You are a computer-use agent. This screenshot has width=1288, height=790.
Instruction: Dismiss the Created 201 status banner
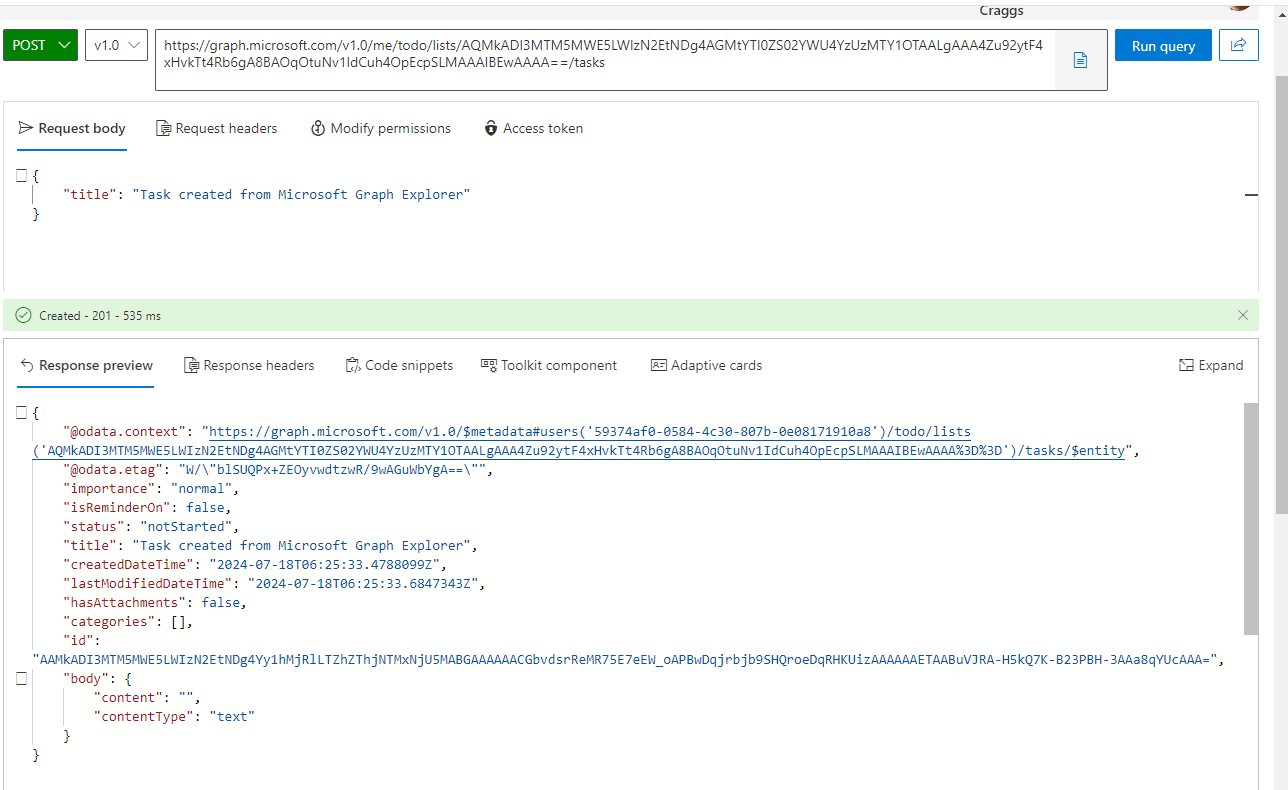click(x=1243, y=314)
